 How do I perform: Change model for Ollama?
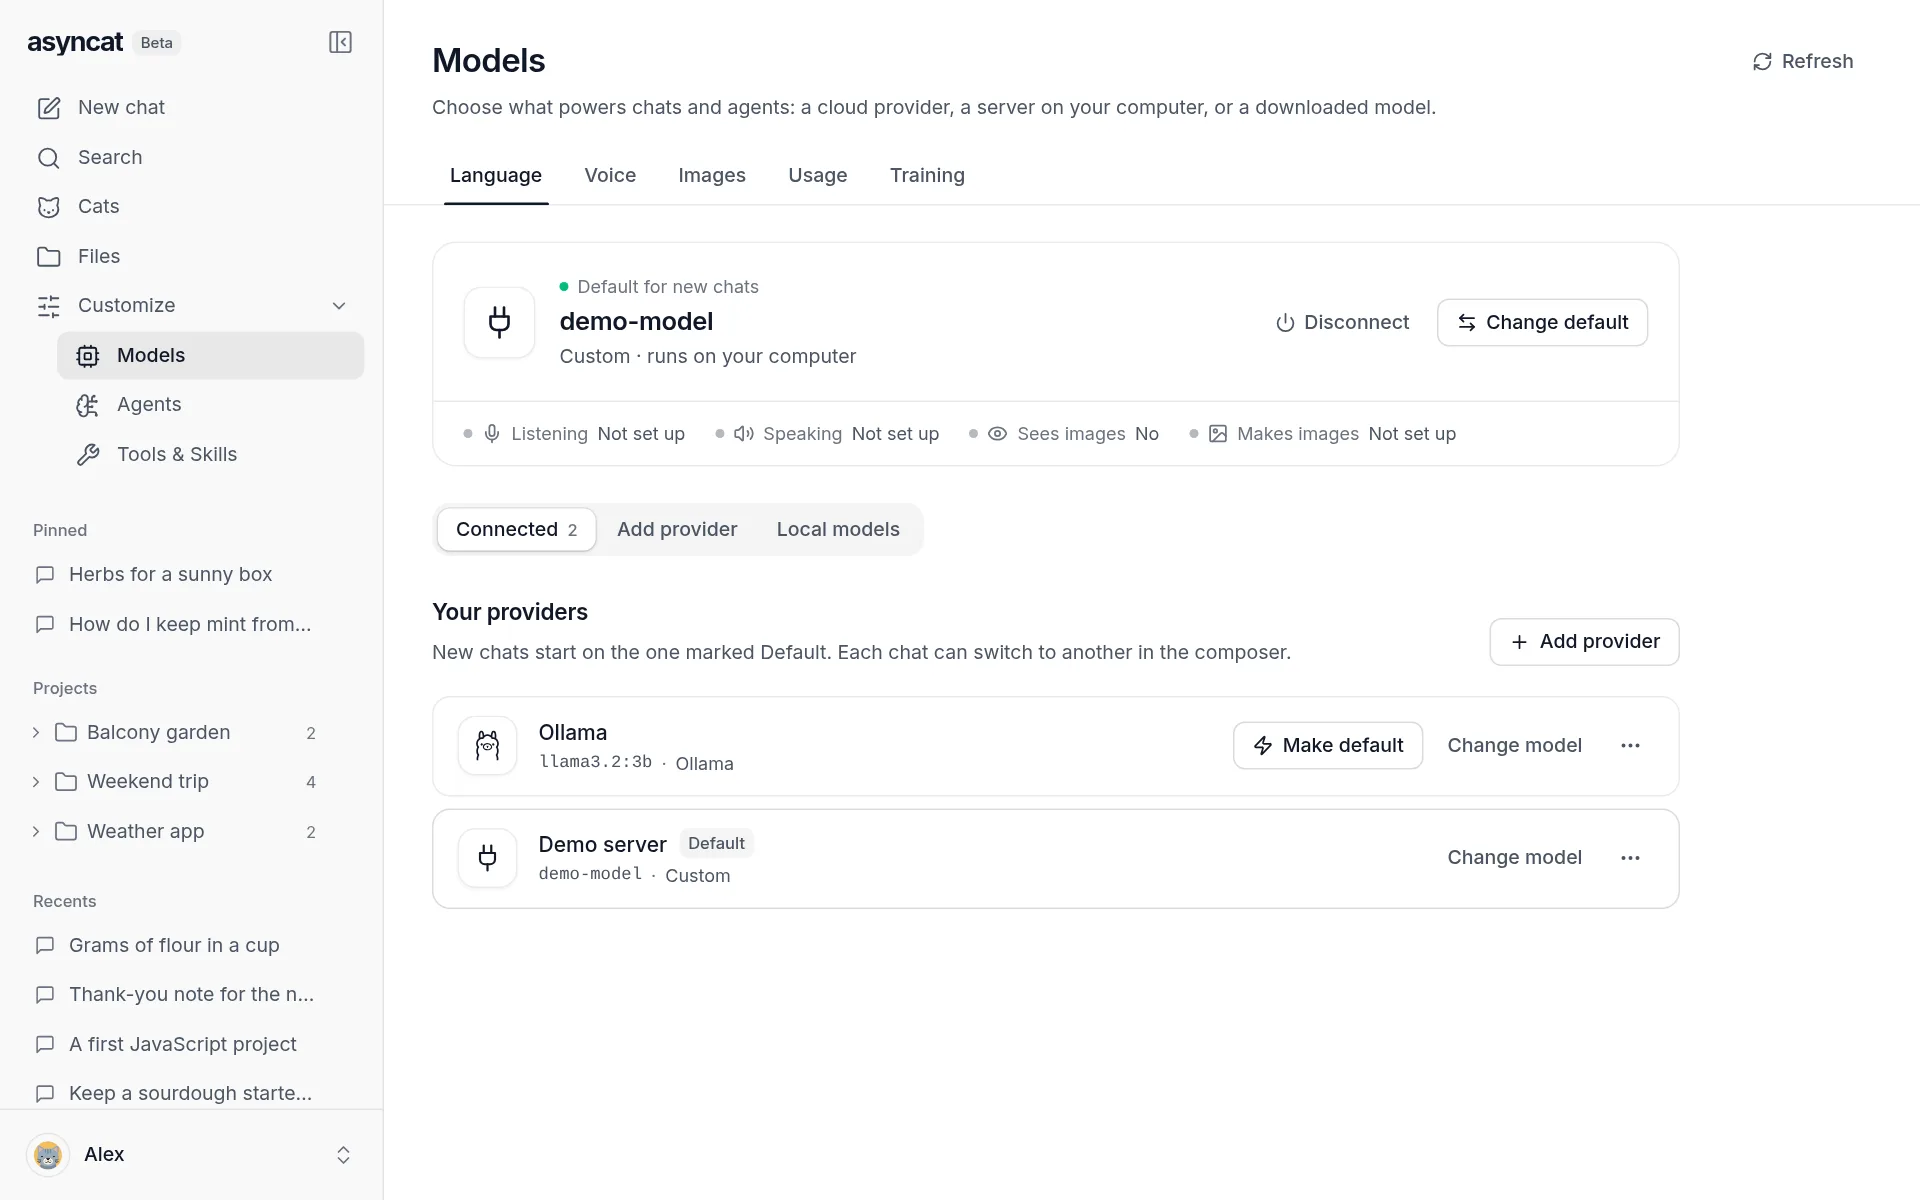click(x=1514, y=745)
